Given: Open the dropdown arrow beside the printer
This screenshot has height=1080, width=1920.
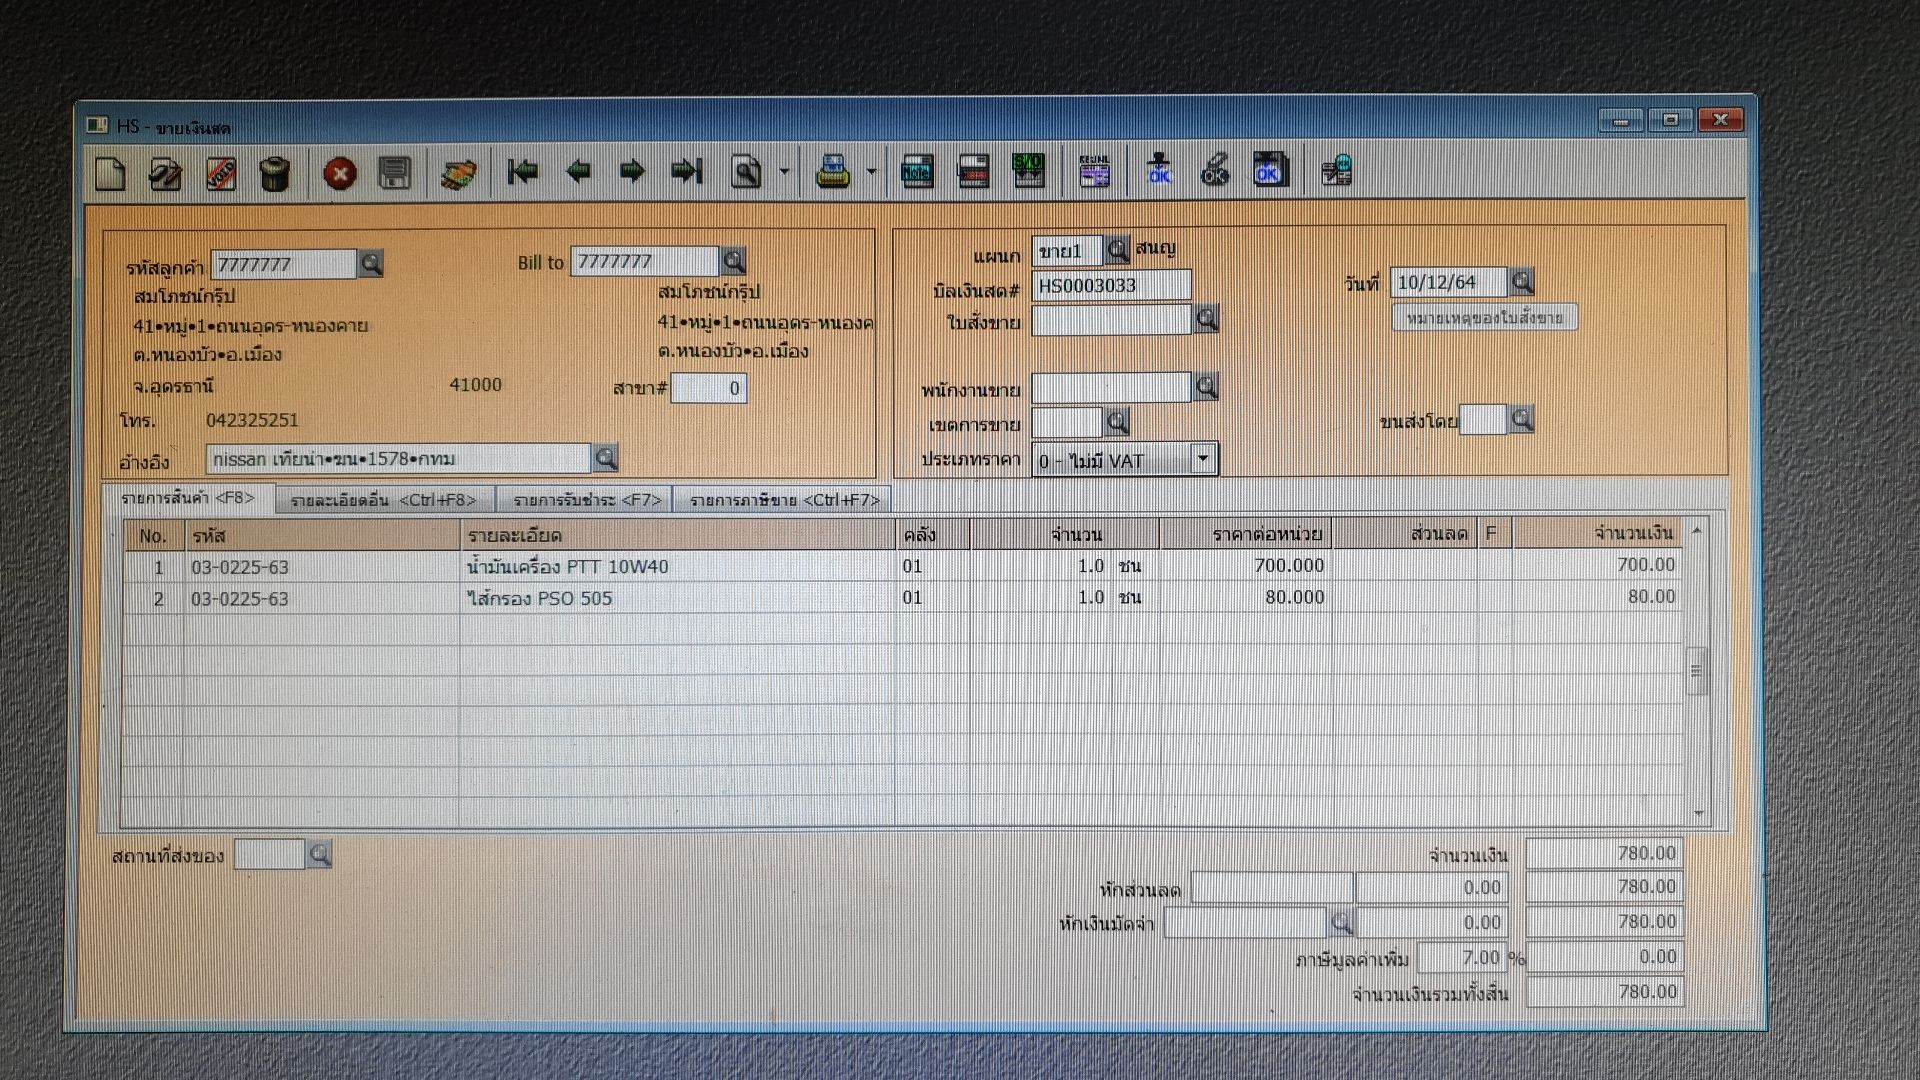Looking at the screenshot, I should point(871,172).
